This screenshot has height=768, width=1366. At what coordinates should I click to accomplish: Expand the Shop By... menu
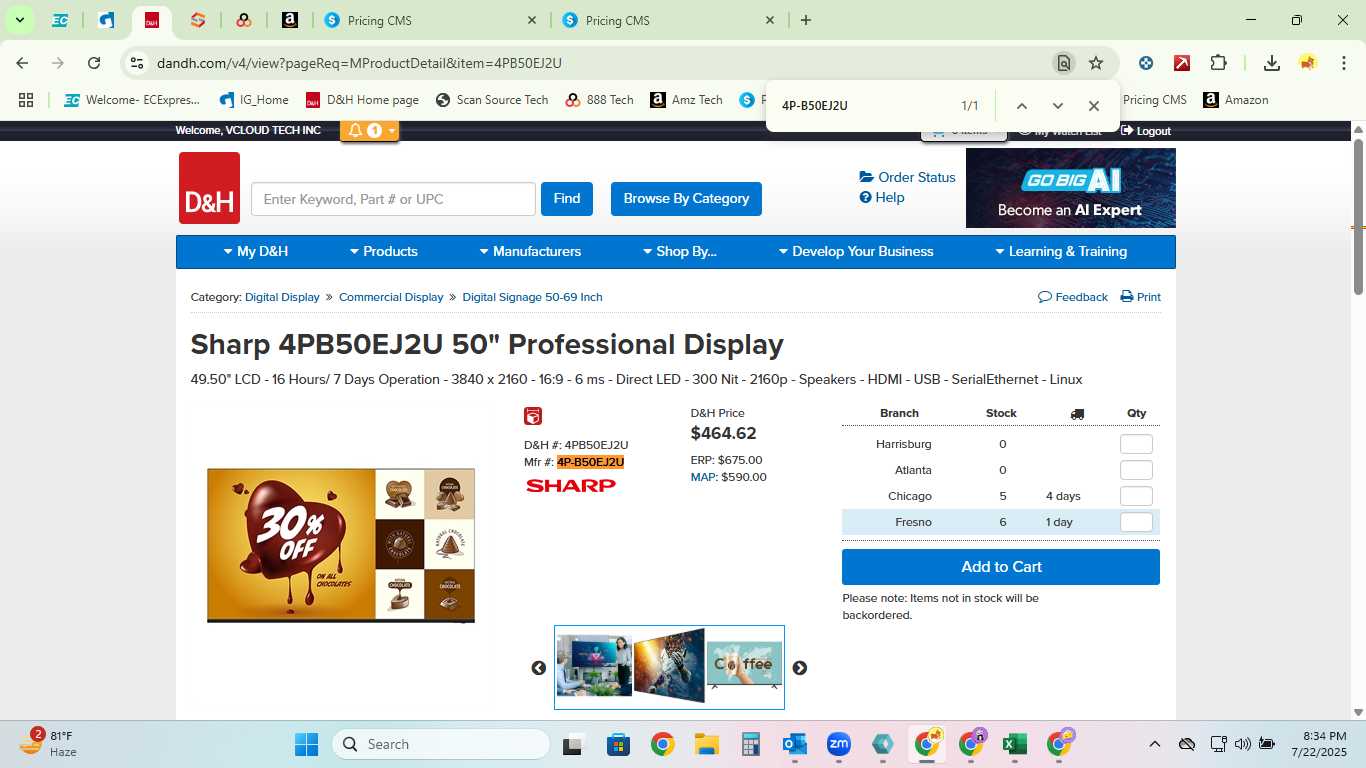[x=680, y=252]
